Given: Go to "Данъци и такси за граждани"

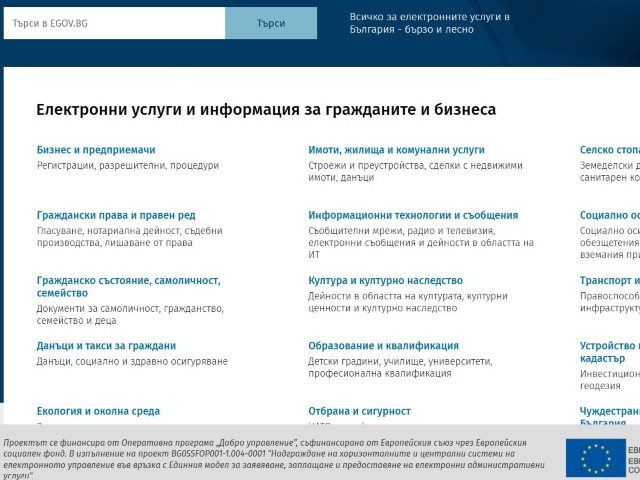Looking at the screenshot, I should (106, 346).
